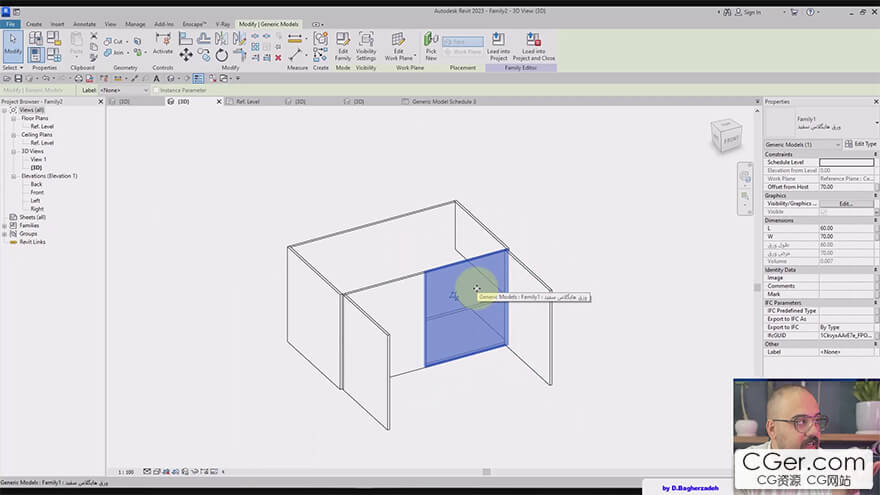Screen dimensions: 880x495
Task: Click the Join geometry tool
Action: pos(114,53)
